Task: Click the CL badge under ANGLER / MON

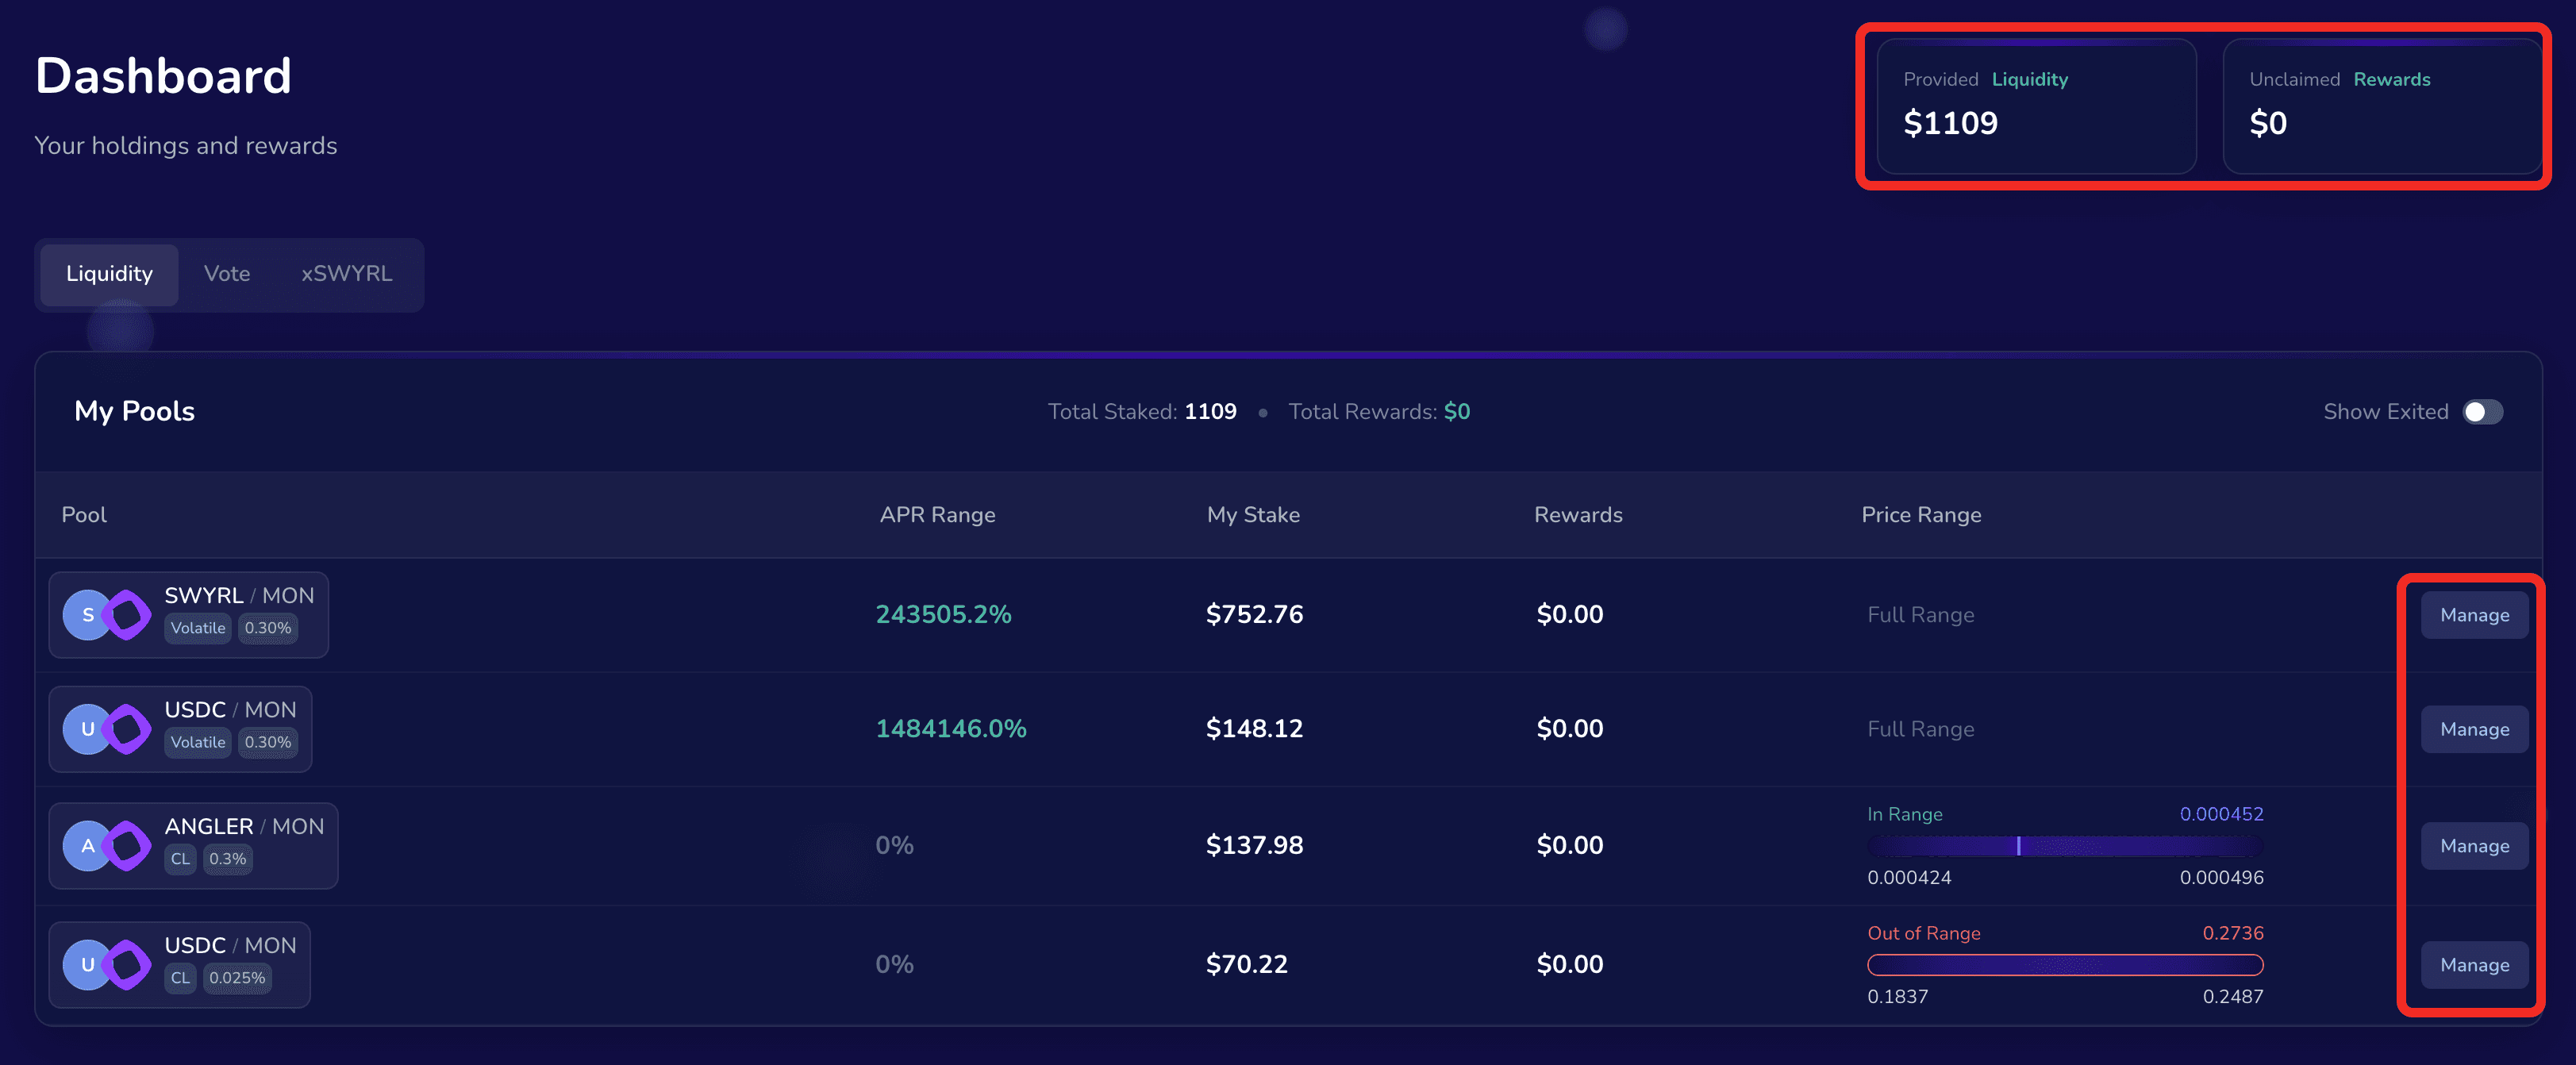Action: (x=180, y=859)
